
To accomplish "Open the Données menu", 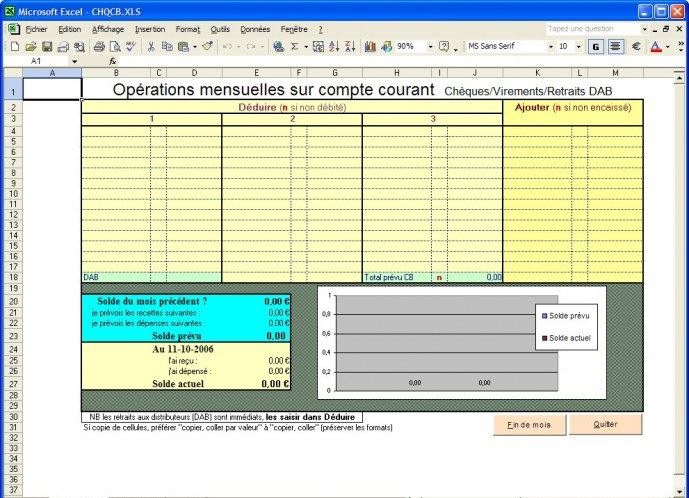I will click(255, 29).
